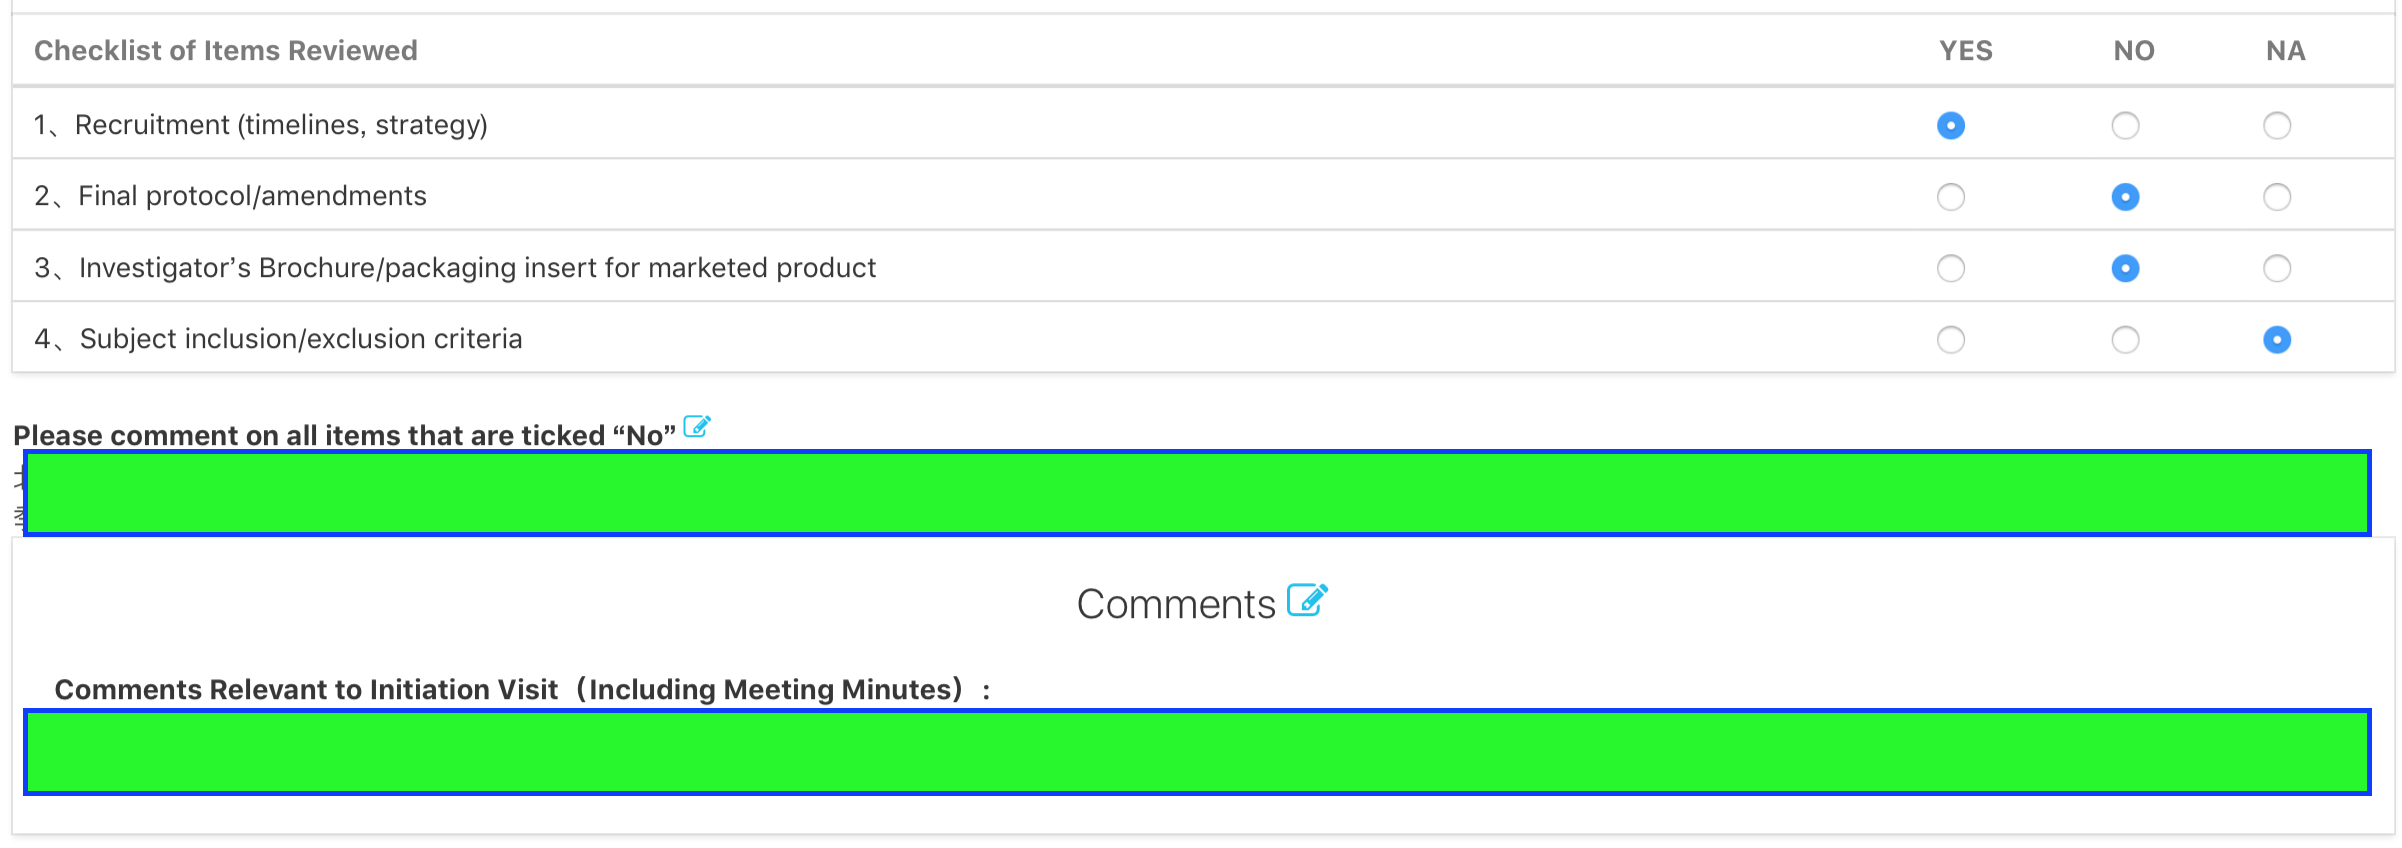
Task: Select YES for Recruitment timelines strategy
Action: click(1950, 126)
